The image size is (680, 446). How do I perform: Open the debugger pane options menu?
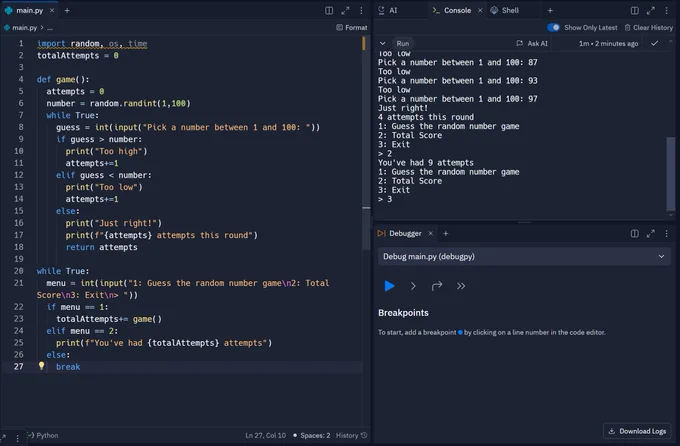tap(667, 233)
